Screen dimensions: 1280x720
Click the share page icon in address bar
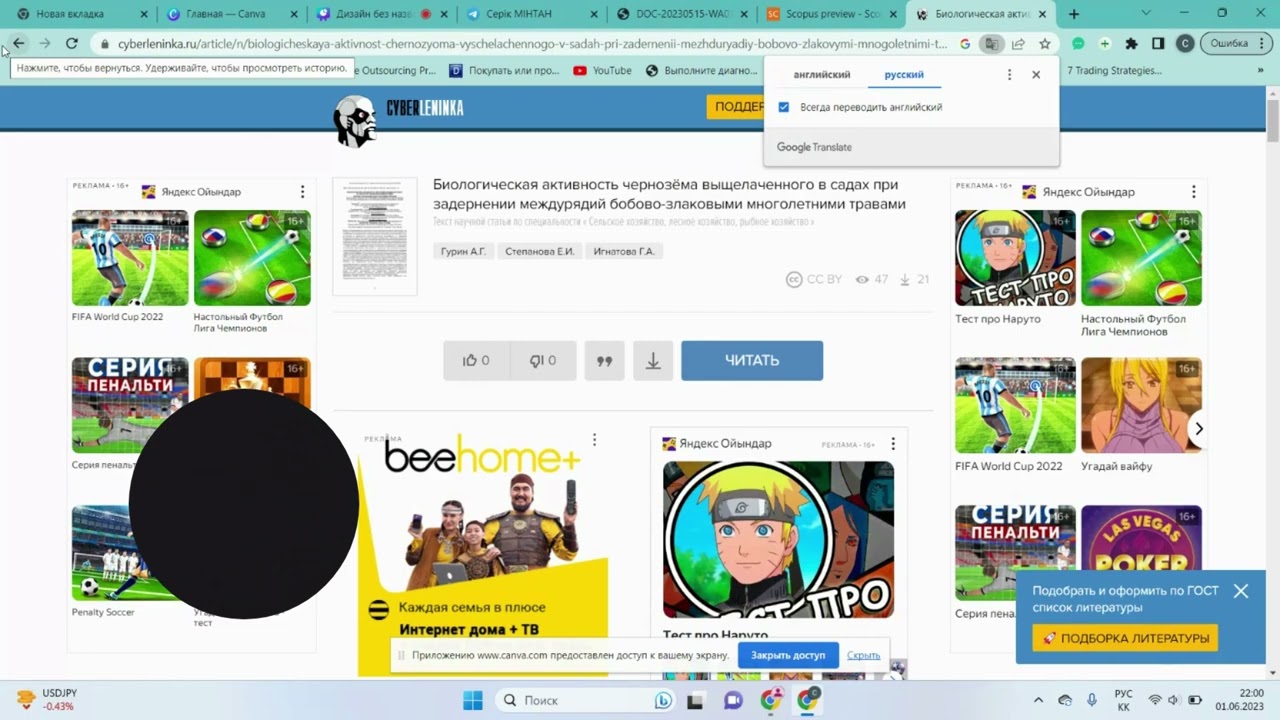pos(1018,44)
